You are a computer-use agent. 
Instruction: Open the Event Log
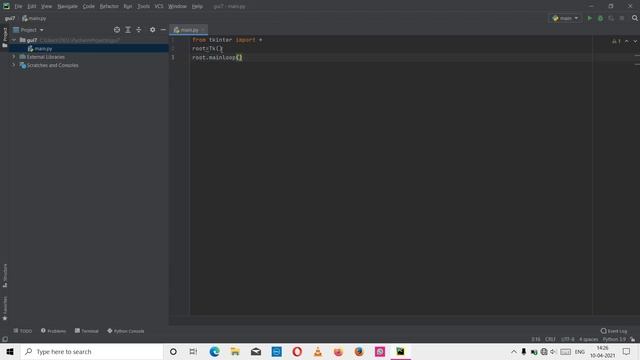[614, 331]
